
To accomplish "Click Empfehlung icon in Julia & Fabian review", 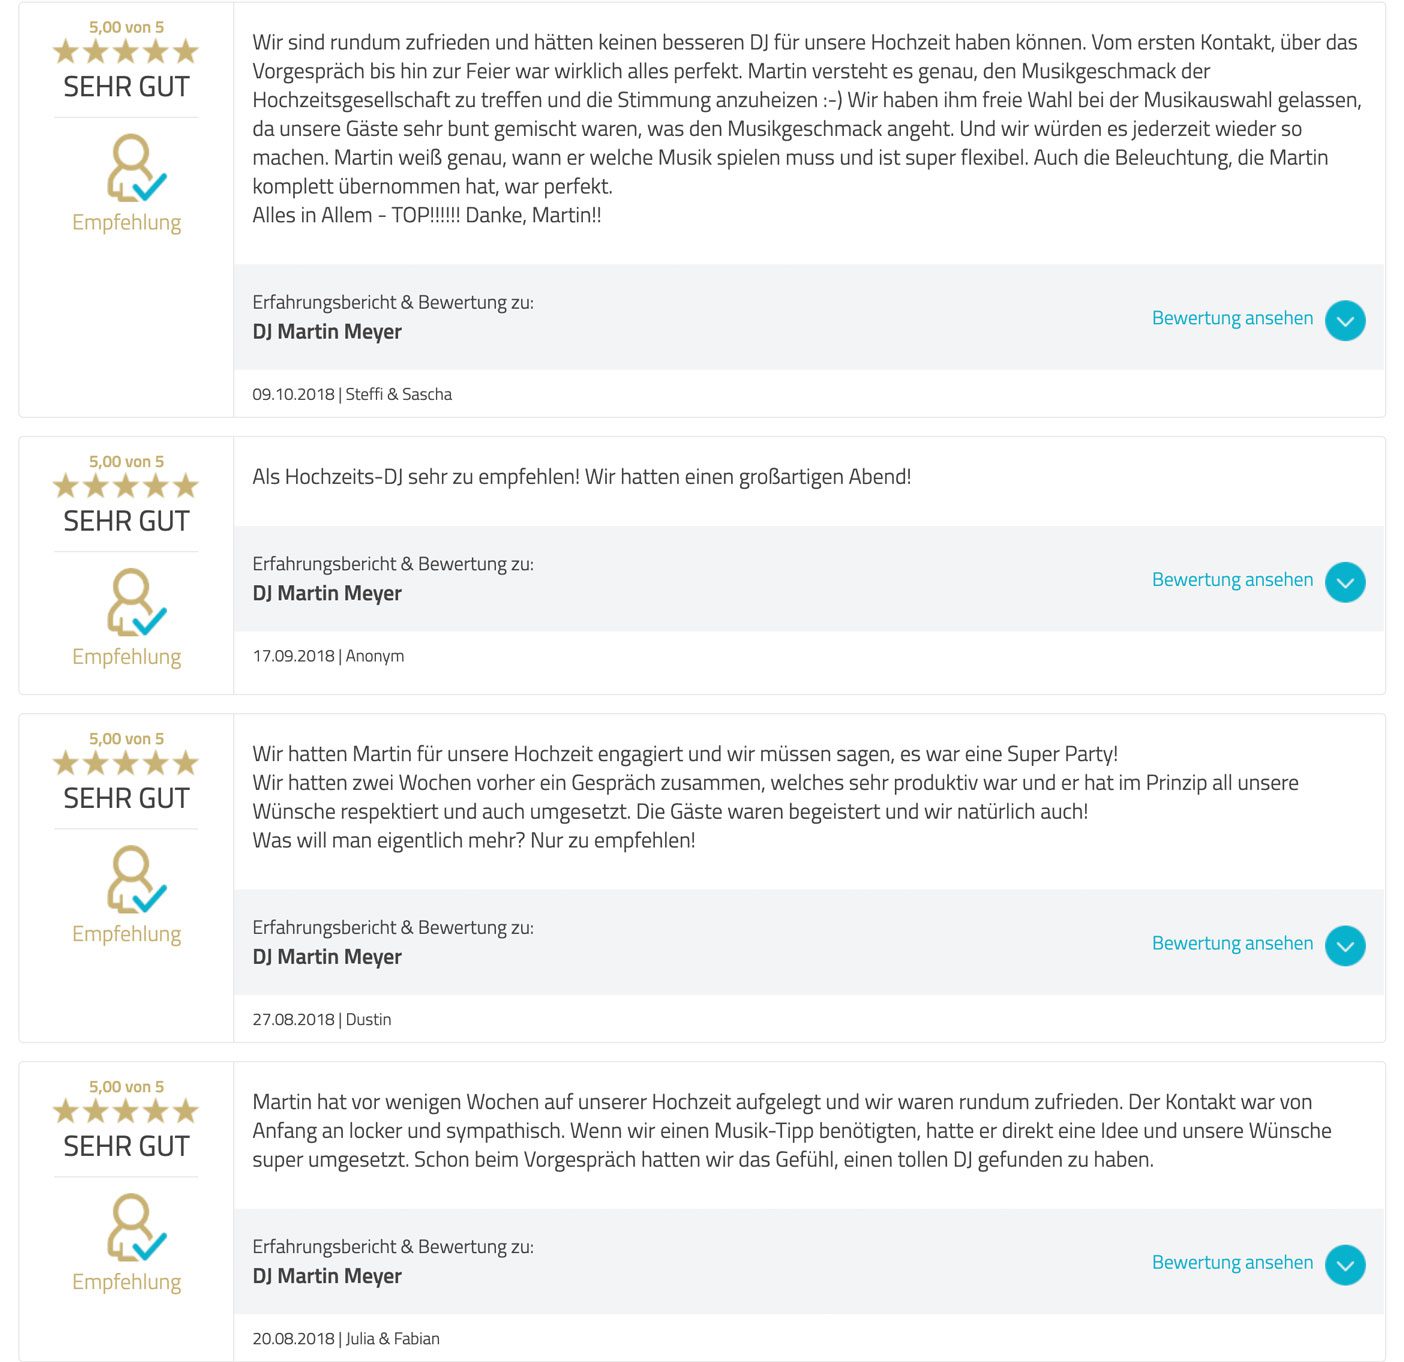I will 136,1227.
